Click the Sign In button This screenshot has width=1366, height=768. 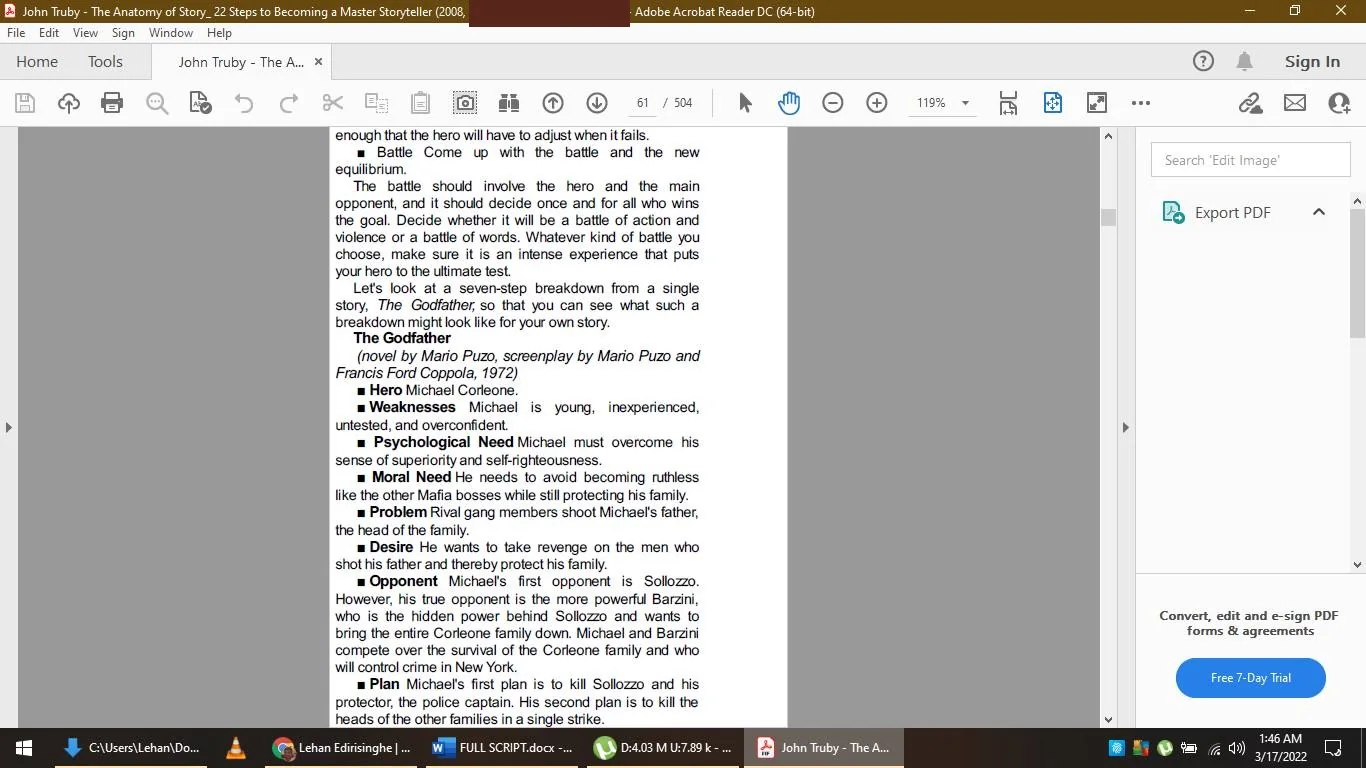coord(1312,62)
